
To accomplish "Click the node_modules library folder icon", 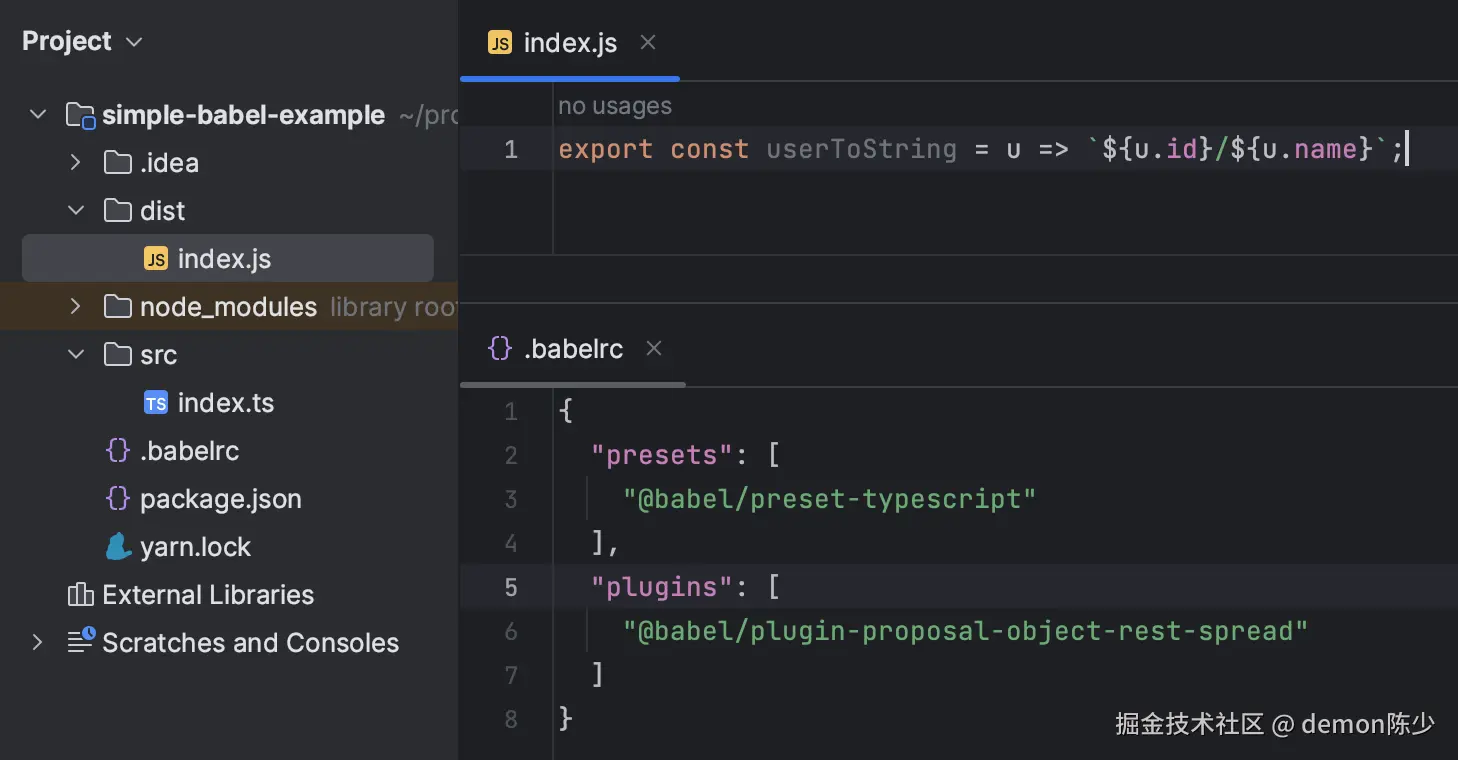I will click(x=117, y=306).
